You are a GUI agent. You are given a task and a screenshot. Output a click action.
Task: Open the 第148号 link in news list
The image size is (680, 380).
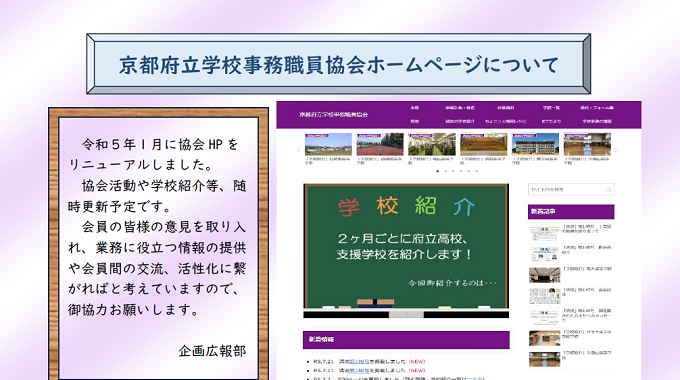pyautogui.click(x=360, y=370)
